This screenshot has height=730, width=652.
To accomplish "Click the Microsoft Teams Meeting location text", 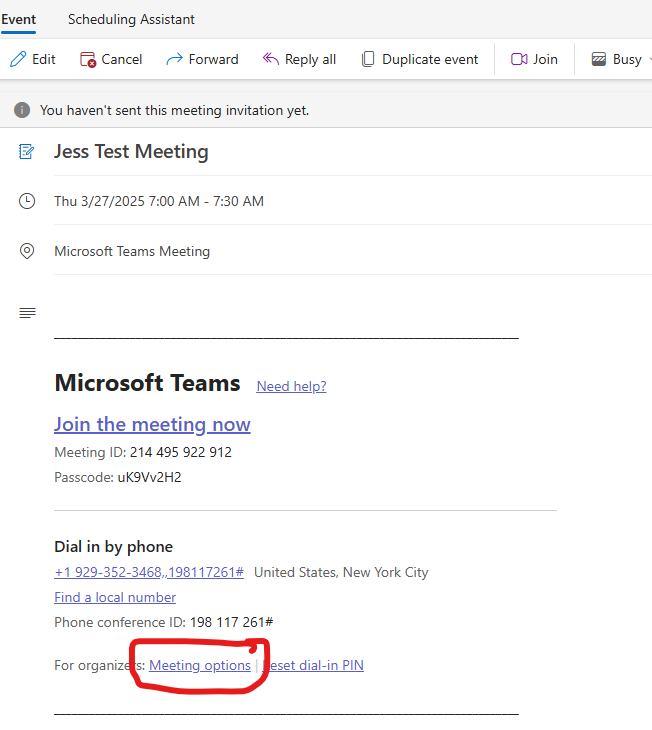I will point(132,251).
